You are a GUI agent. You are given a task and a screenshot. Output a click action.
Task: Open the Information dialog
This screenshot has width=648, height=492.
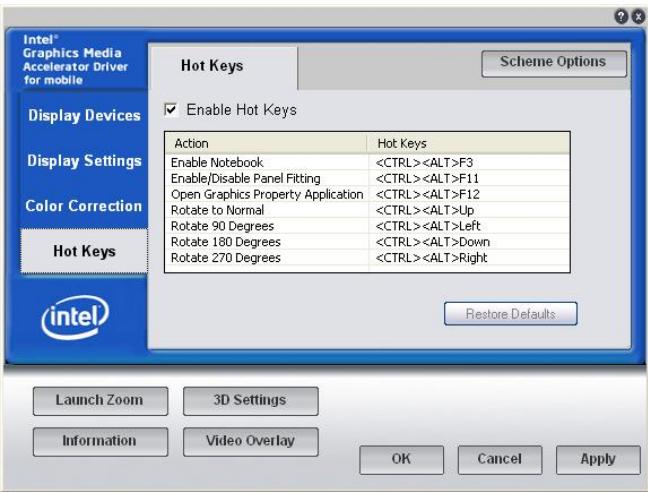coord(100,442)
